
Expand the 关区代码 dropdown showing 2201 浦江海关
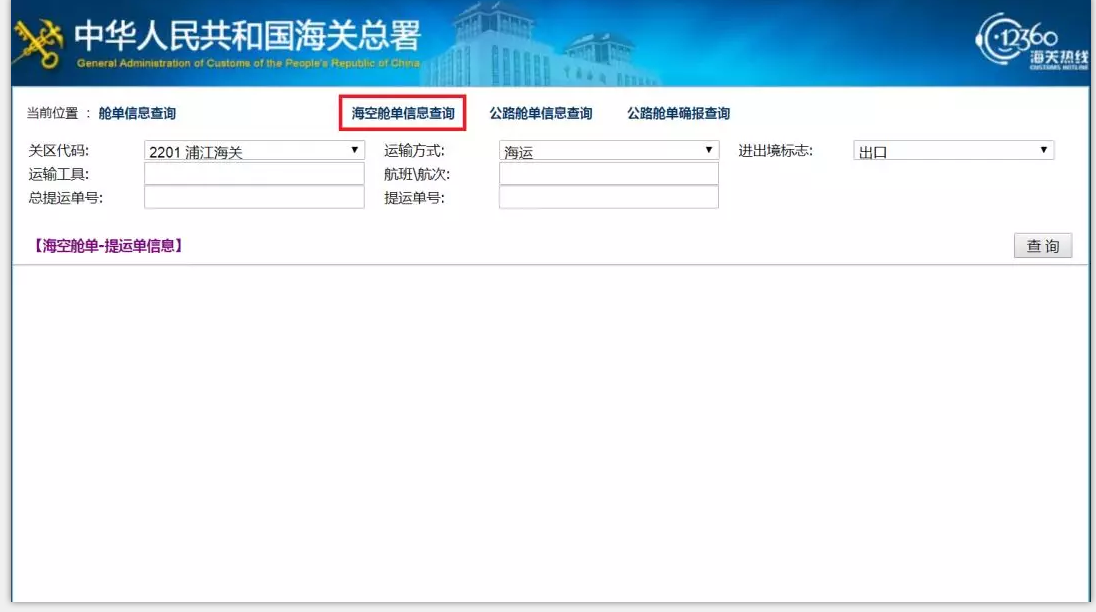tap(254, 151)
